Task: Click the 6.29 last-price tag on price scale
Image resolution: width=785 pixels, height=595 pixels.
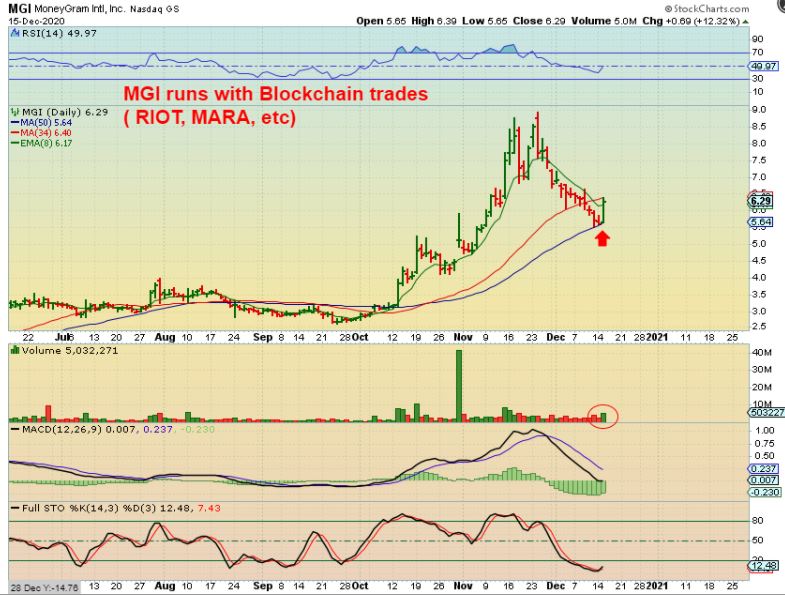Action: 761,201
